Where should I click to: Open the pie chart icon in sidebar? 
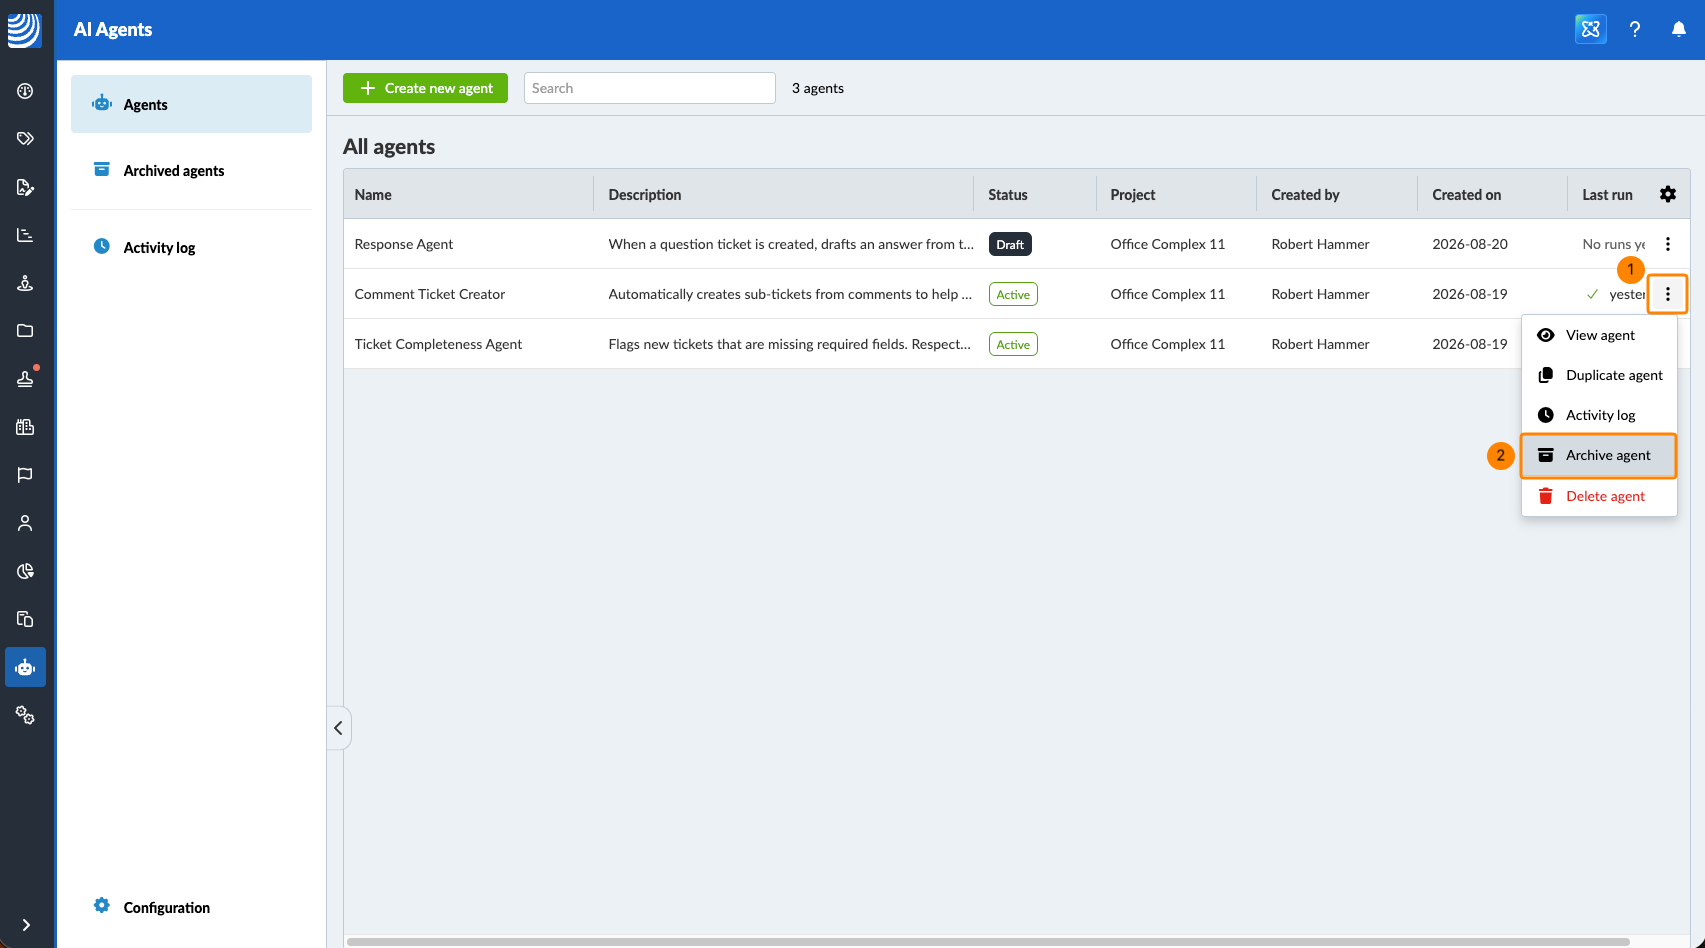[25, 571]
